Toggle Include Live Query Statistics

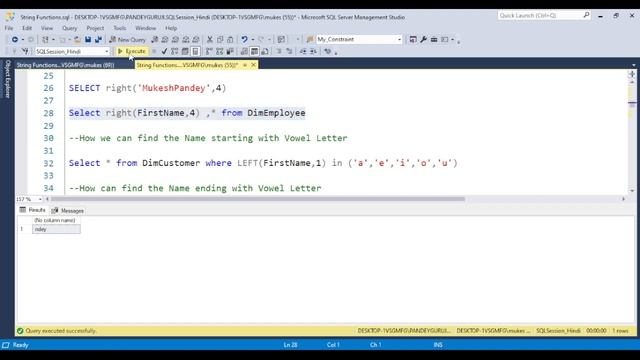click(220, 51)
